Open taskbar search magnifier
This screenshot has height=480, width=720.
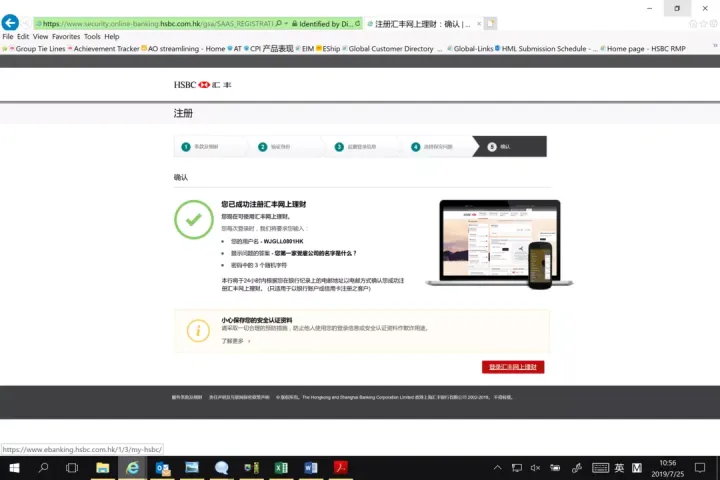pos(43,468)
